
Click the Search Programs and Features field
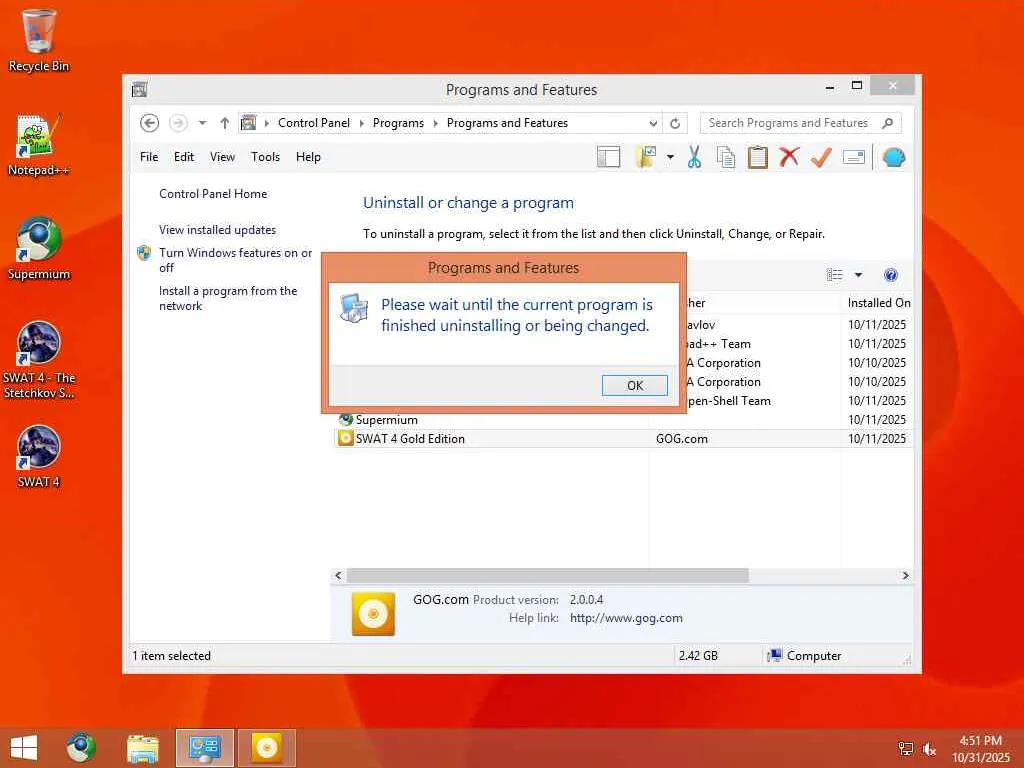pos(788,123)
